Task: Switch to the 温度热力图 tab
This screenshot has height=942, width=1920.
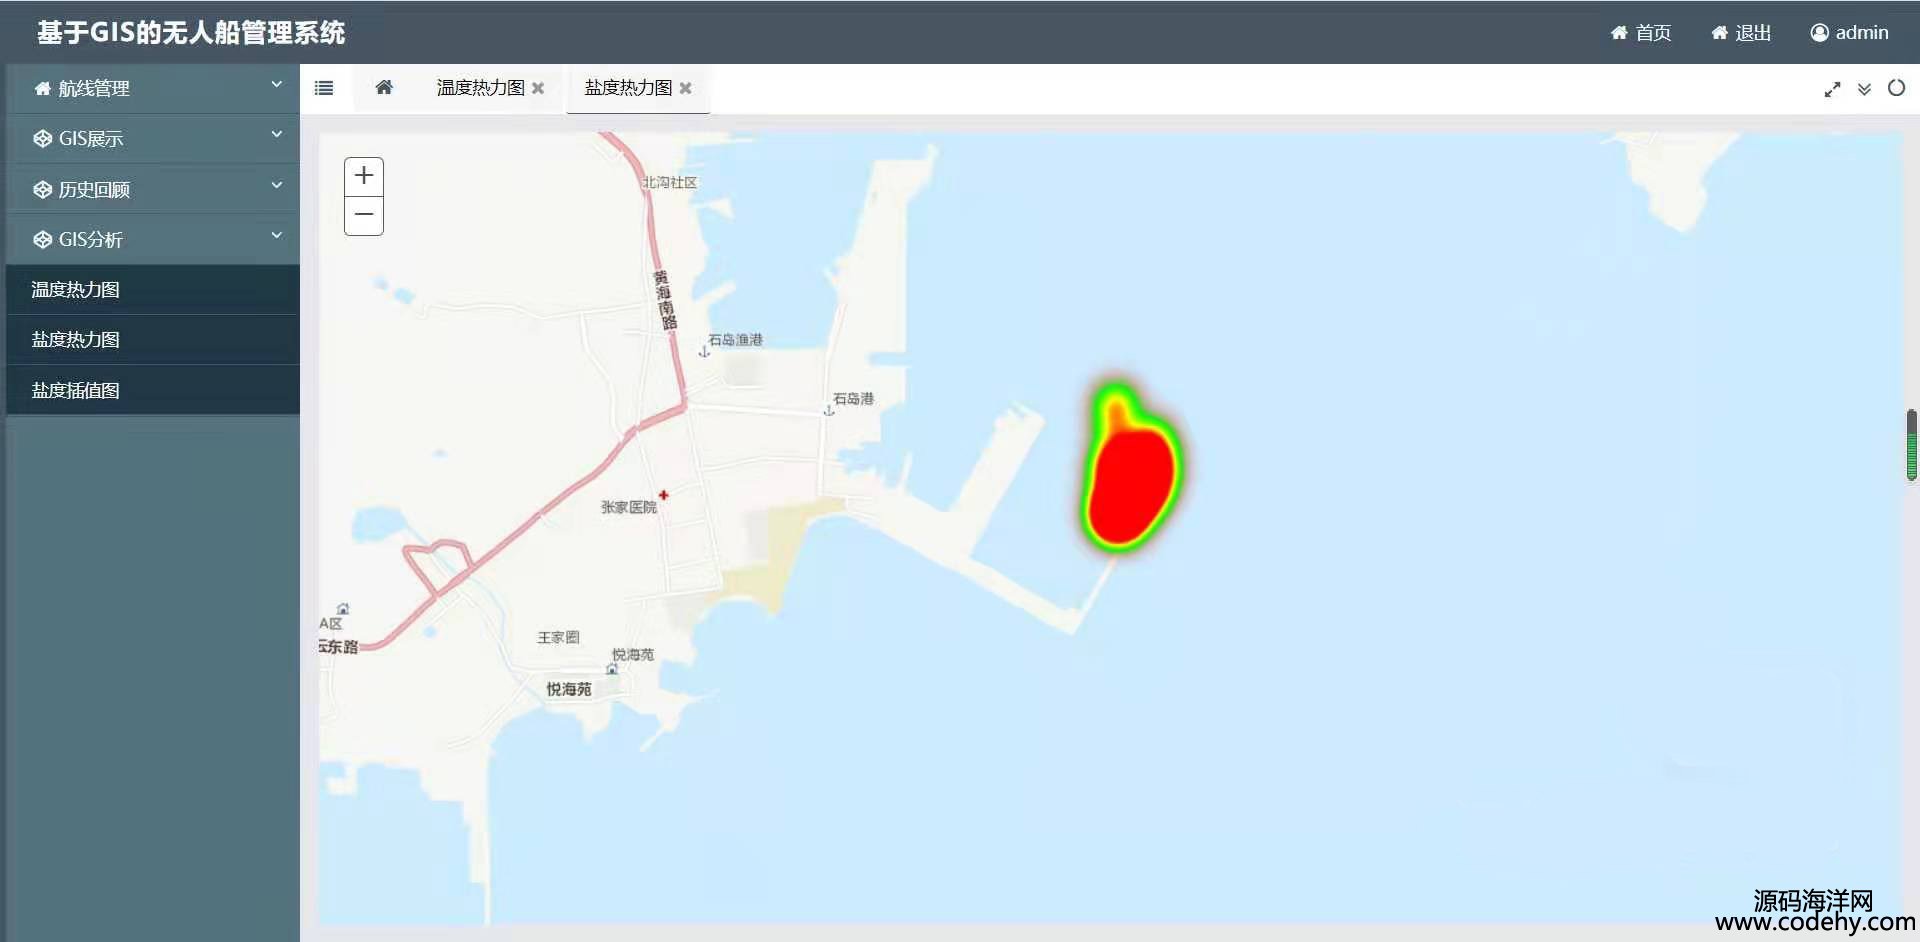Action: tap(481, 88)
